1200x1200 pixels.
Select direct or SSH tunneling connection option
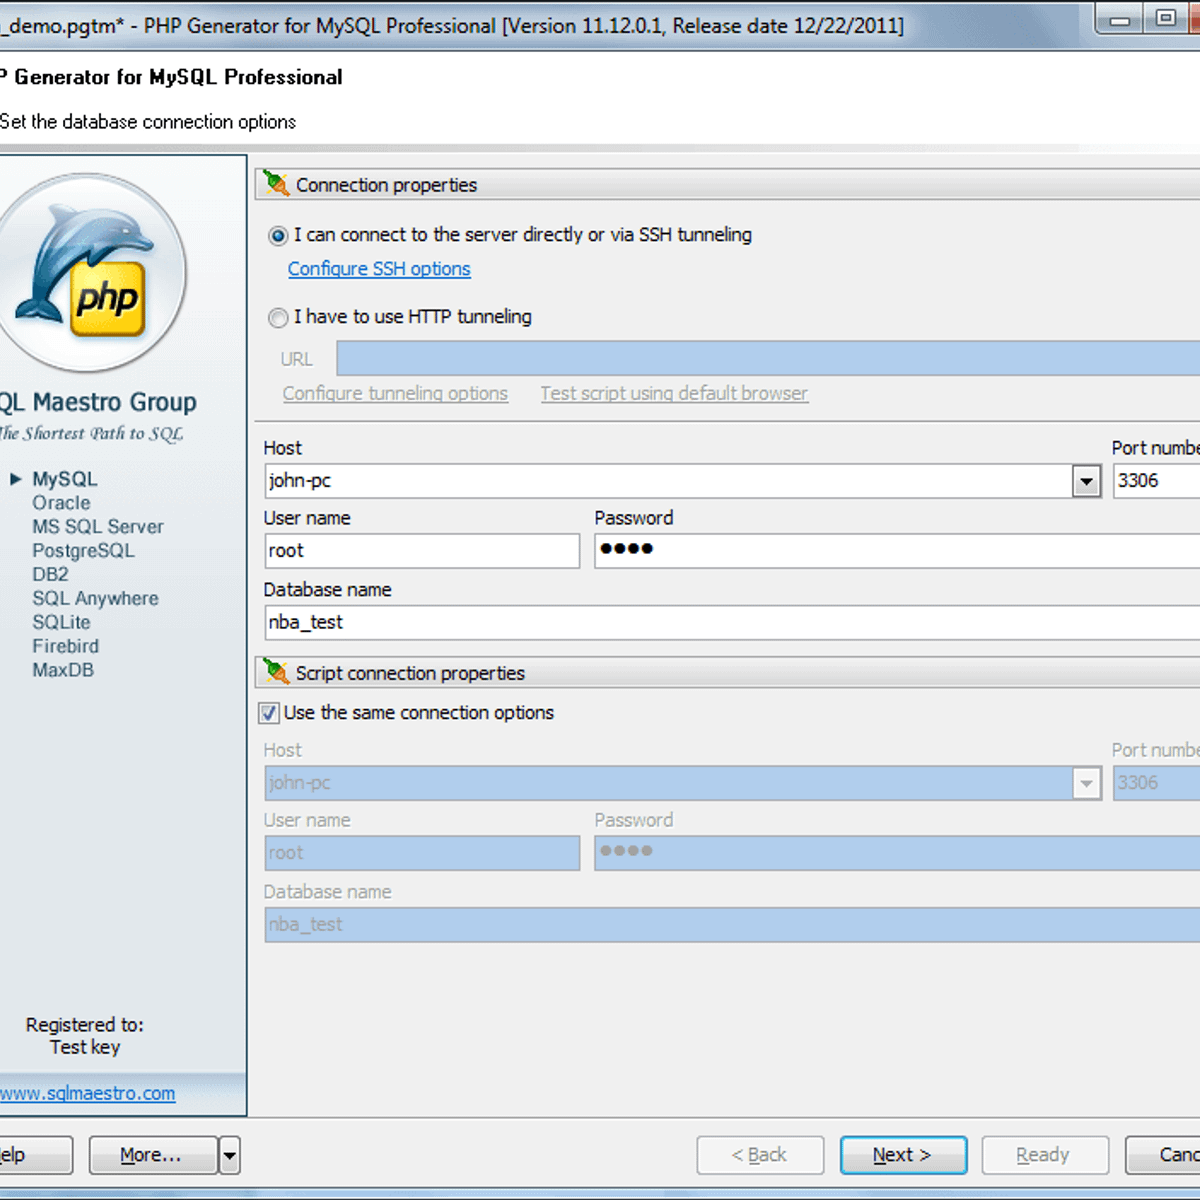tap(278, 236)
